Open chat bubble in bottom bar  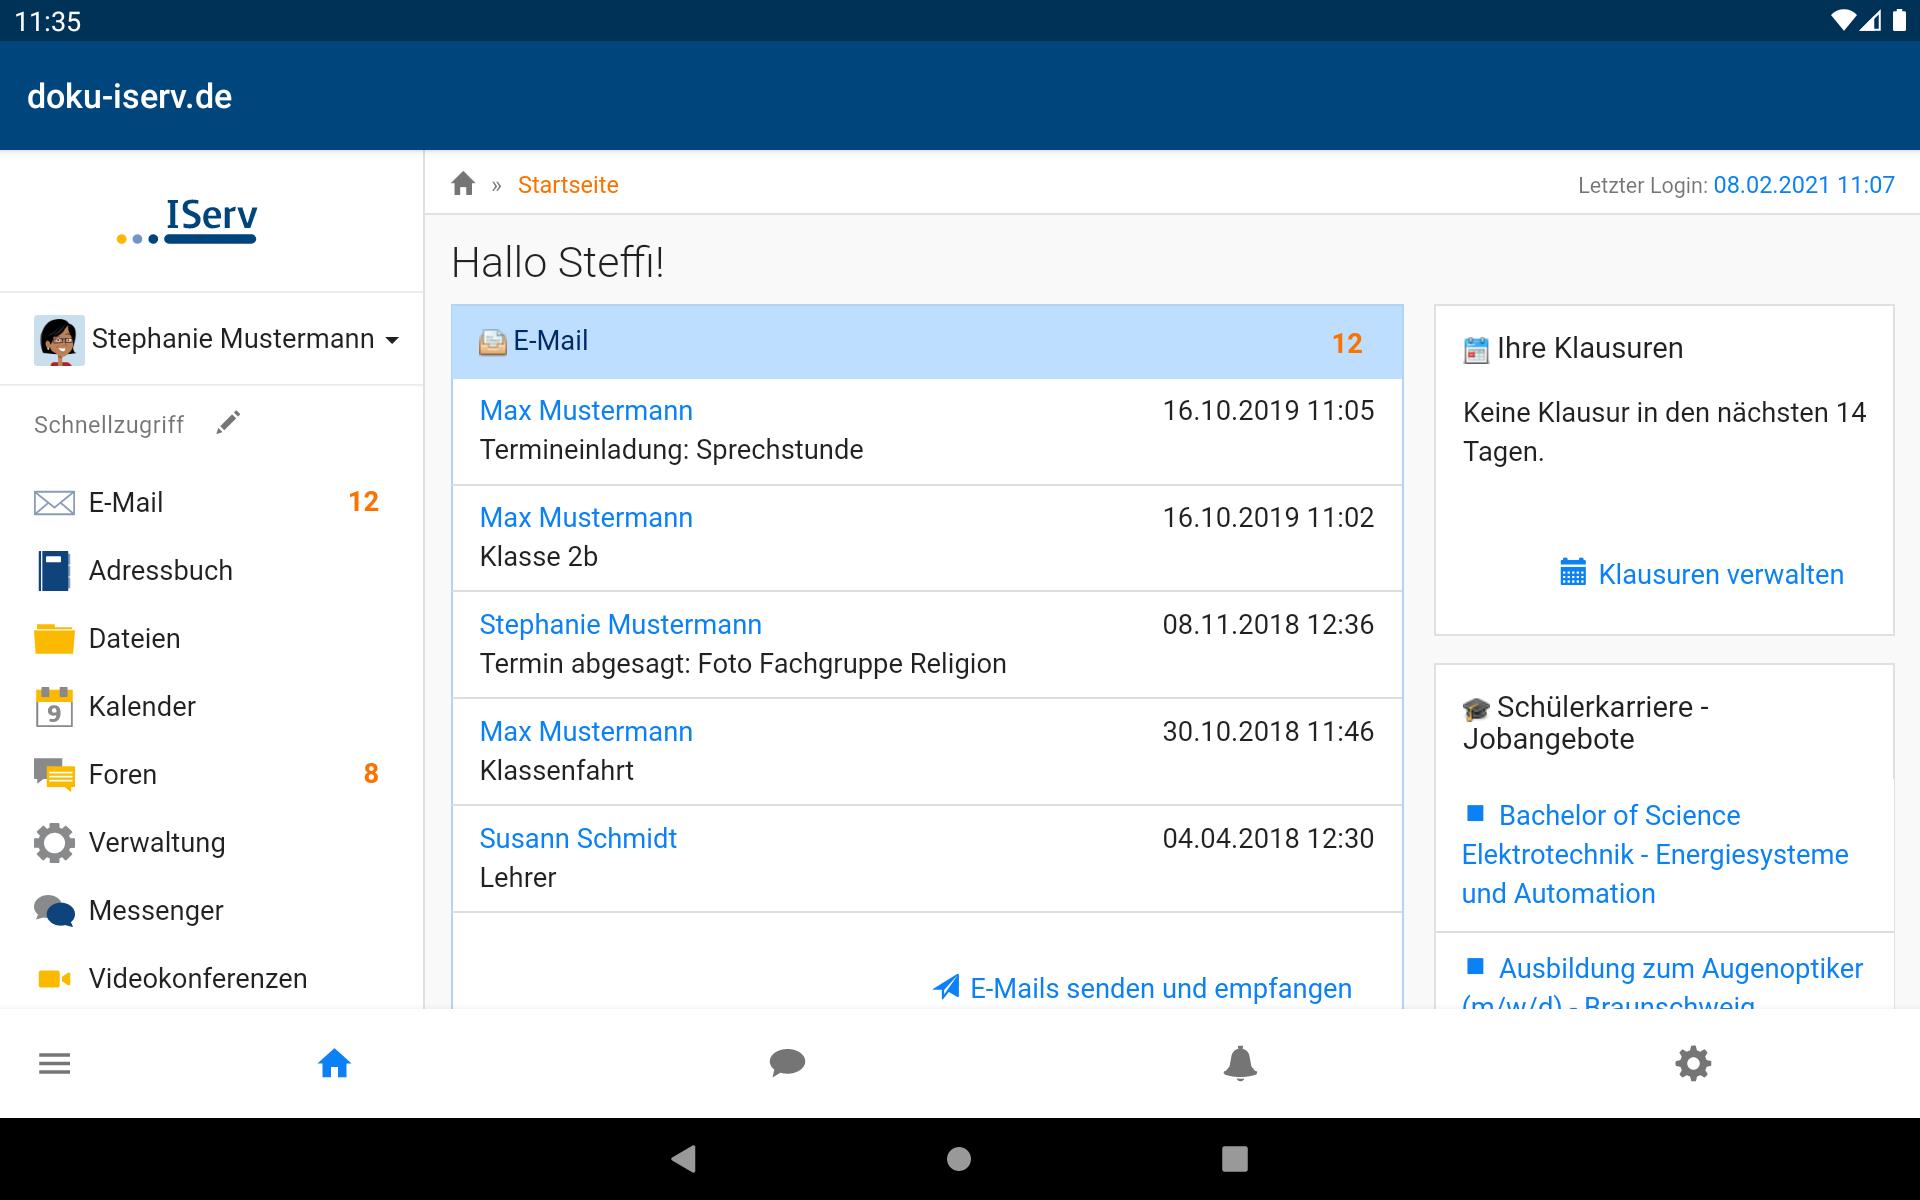(787, 1063)
